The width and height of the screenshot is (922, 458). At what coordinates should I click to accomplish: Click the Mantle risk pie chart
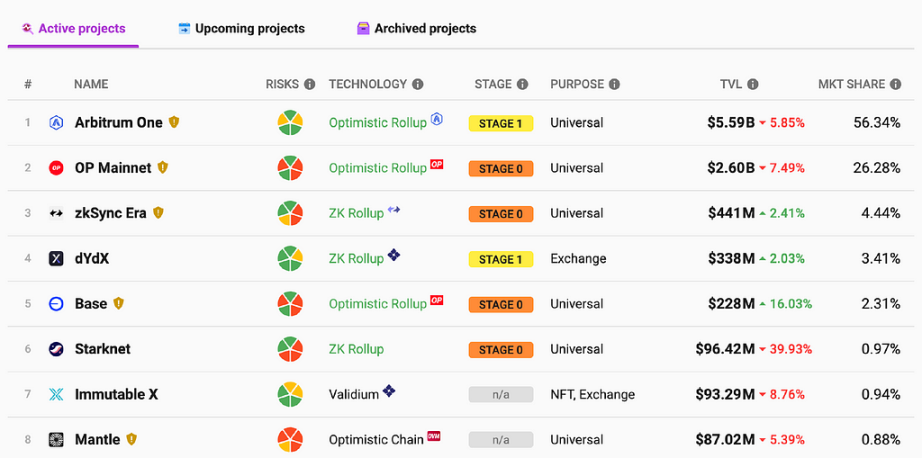[290, 440]
